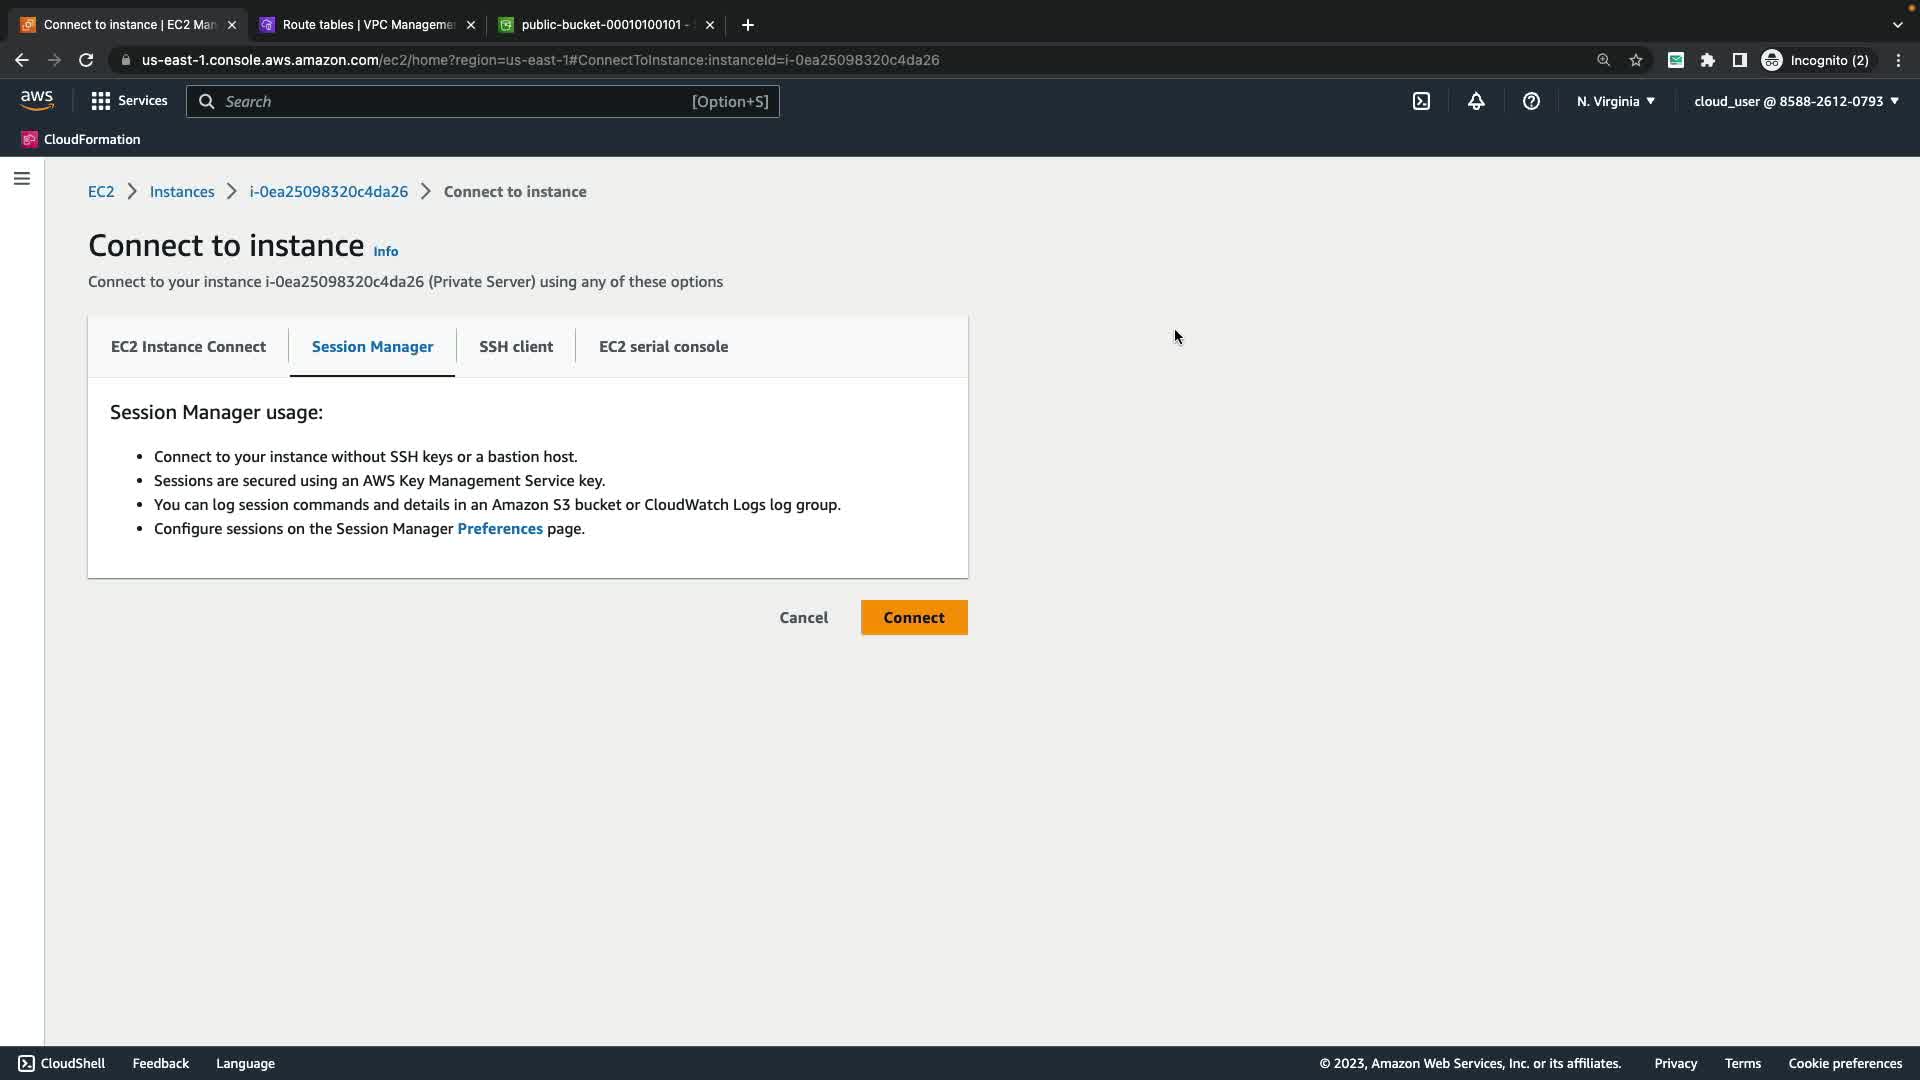
Task: Expand the side navigation hamburger menu
Action: tap(22, 179)
